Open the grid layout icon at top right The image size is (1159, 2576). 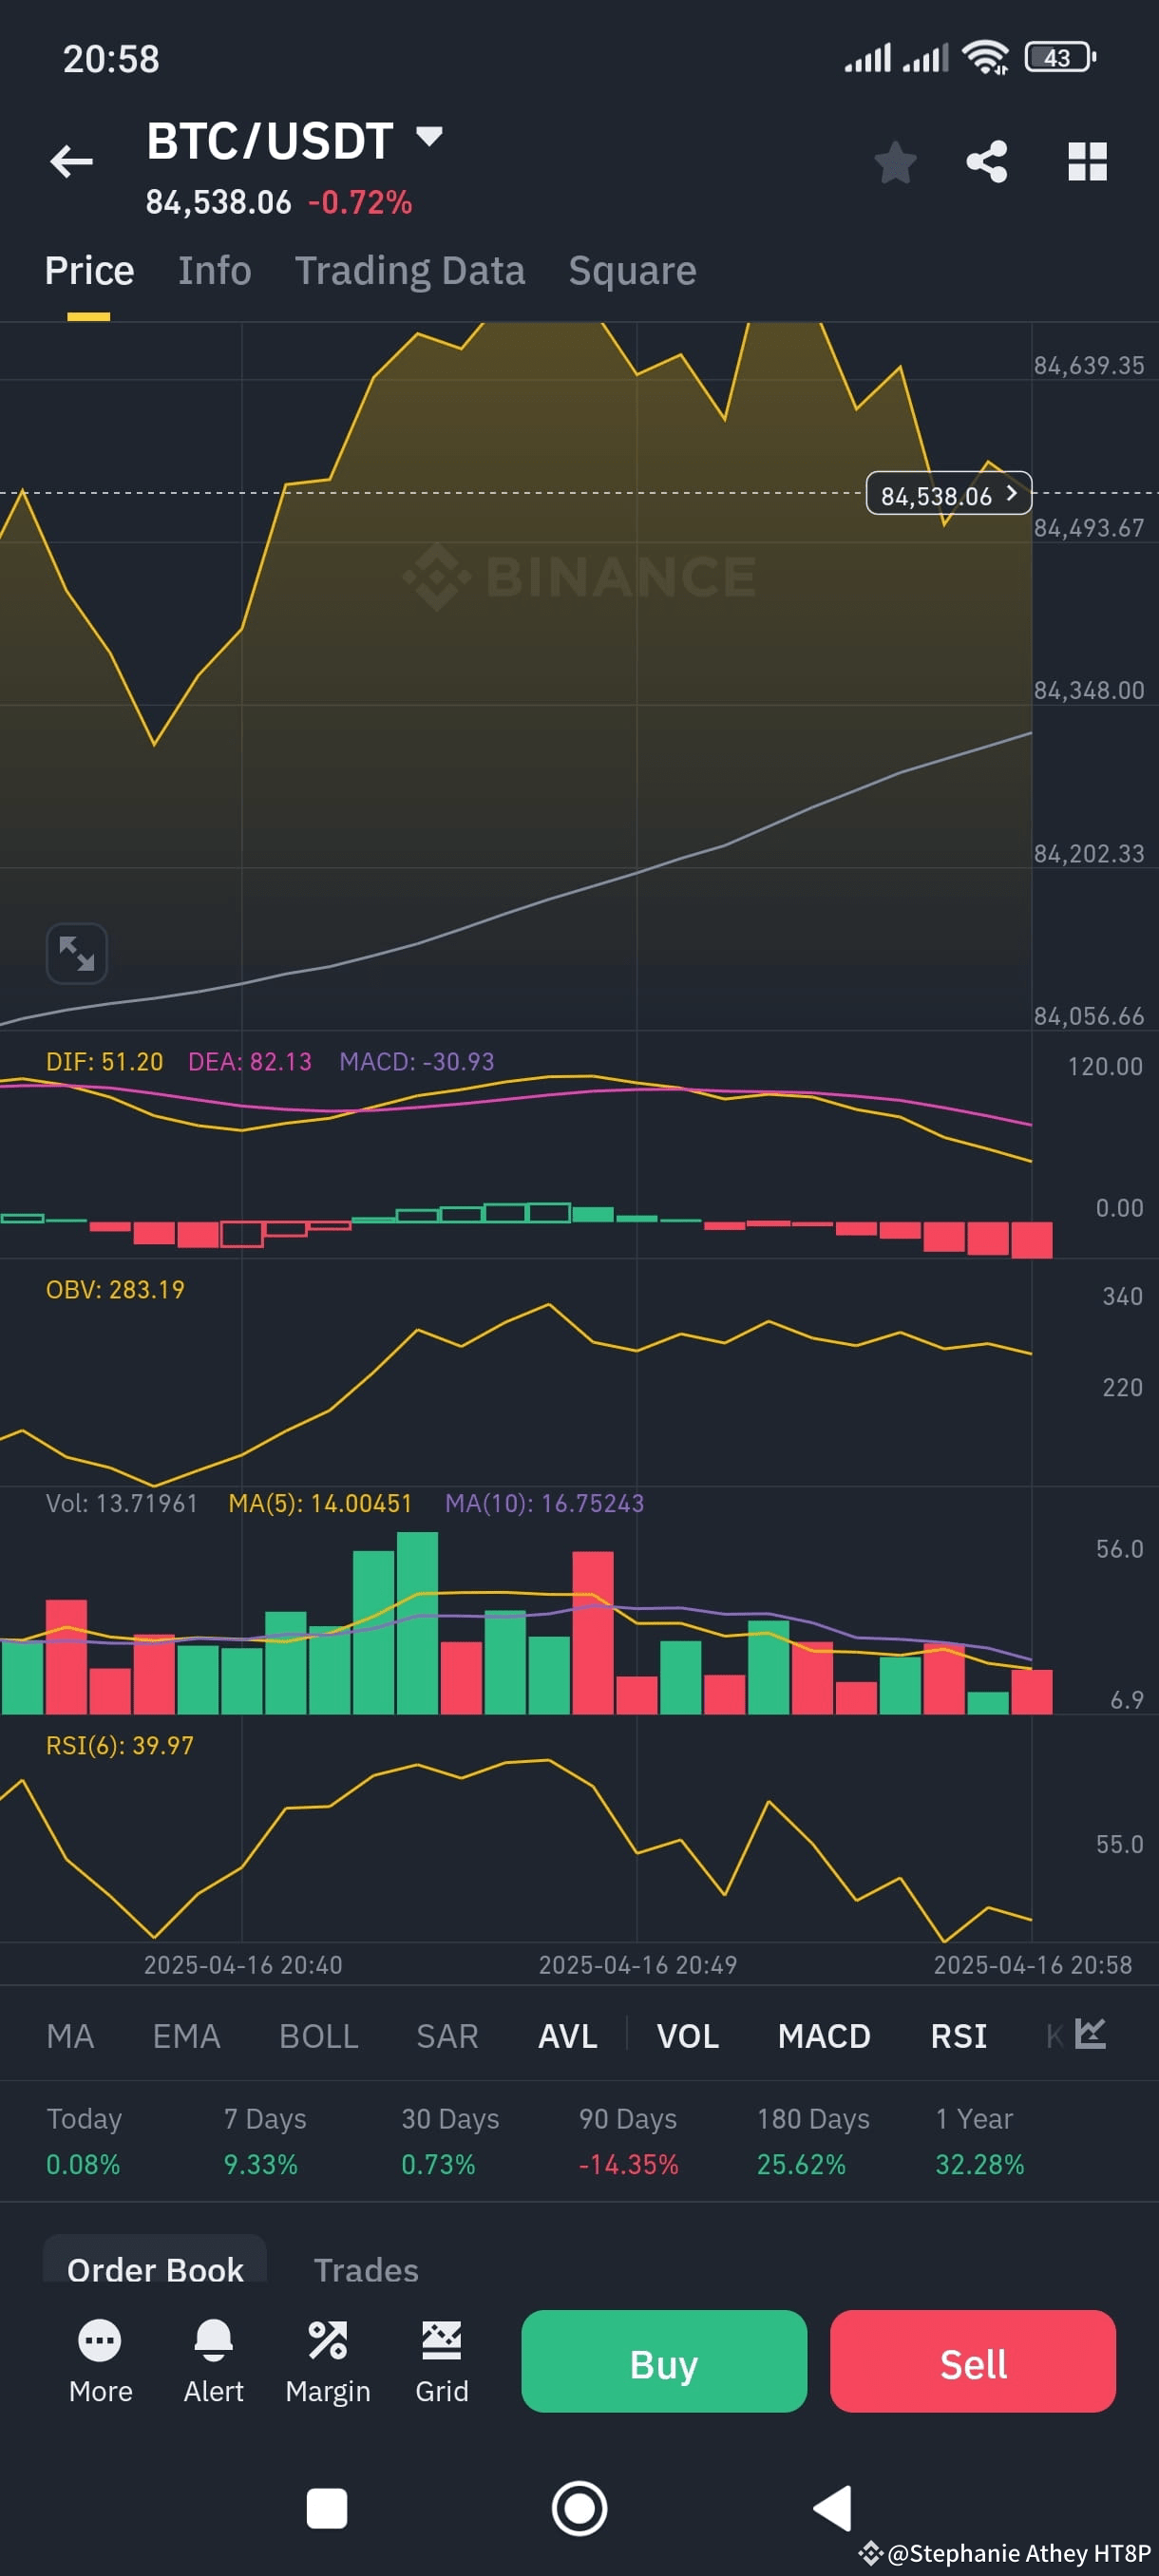click(1087, 162)
